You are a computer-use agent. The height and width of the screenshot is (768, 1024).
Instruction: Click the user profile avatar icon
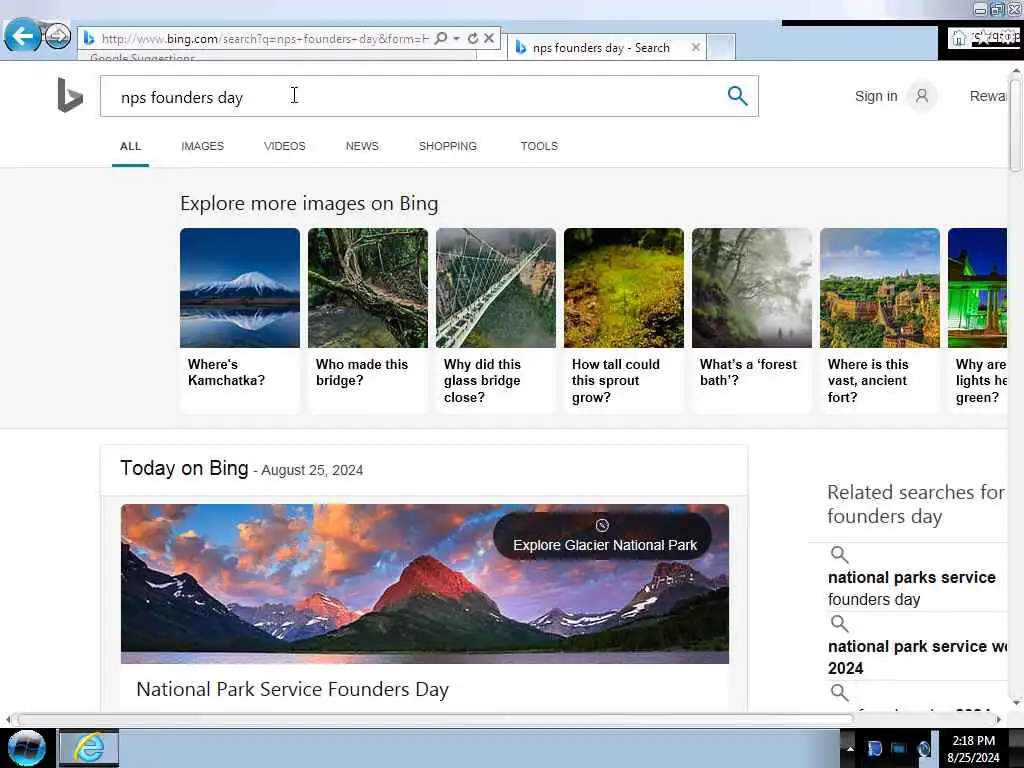tap(921, 96)
